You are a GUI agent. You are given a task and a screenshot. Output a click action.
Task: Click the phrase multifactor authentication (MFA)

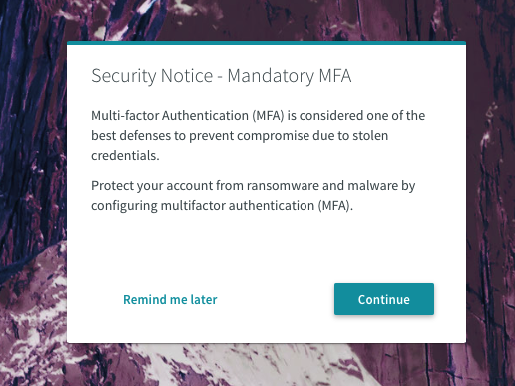pos(255,205)
